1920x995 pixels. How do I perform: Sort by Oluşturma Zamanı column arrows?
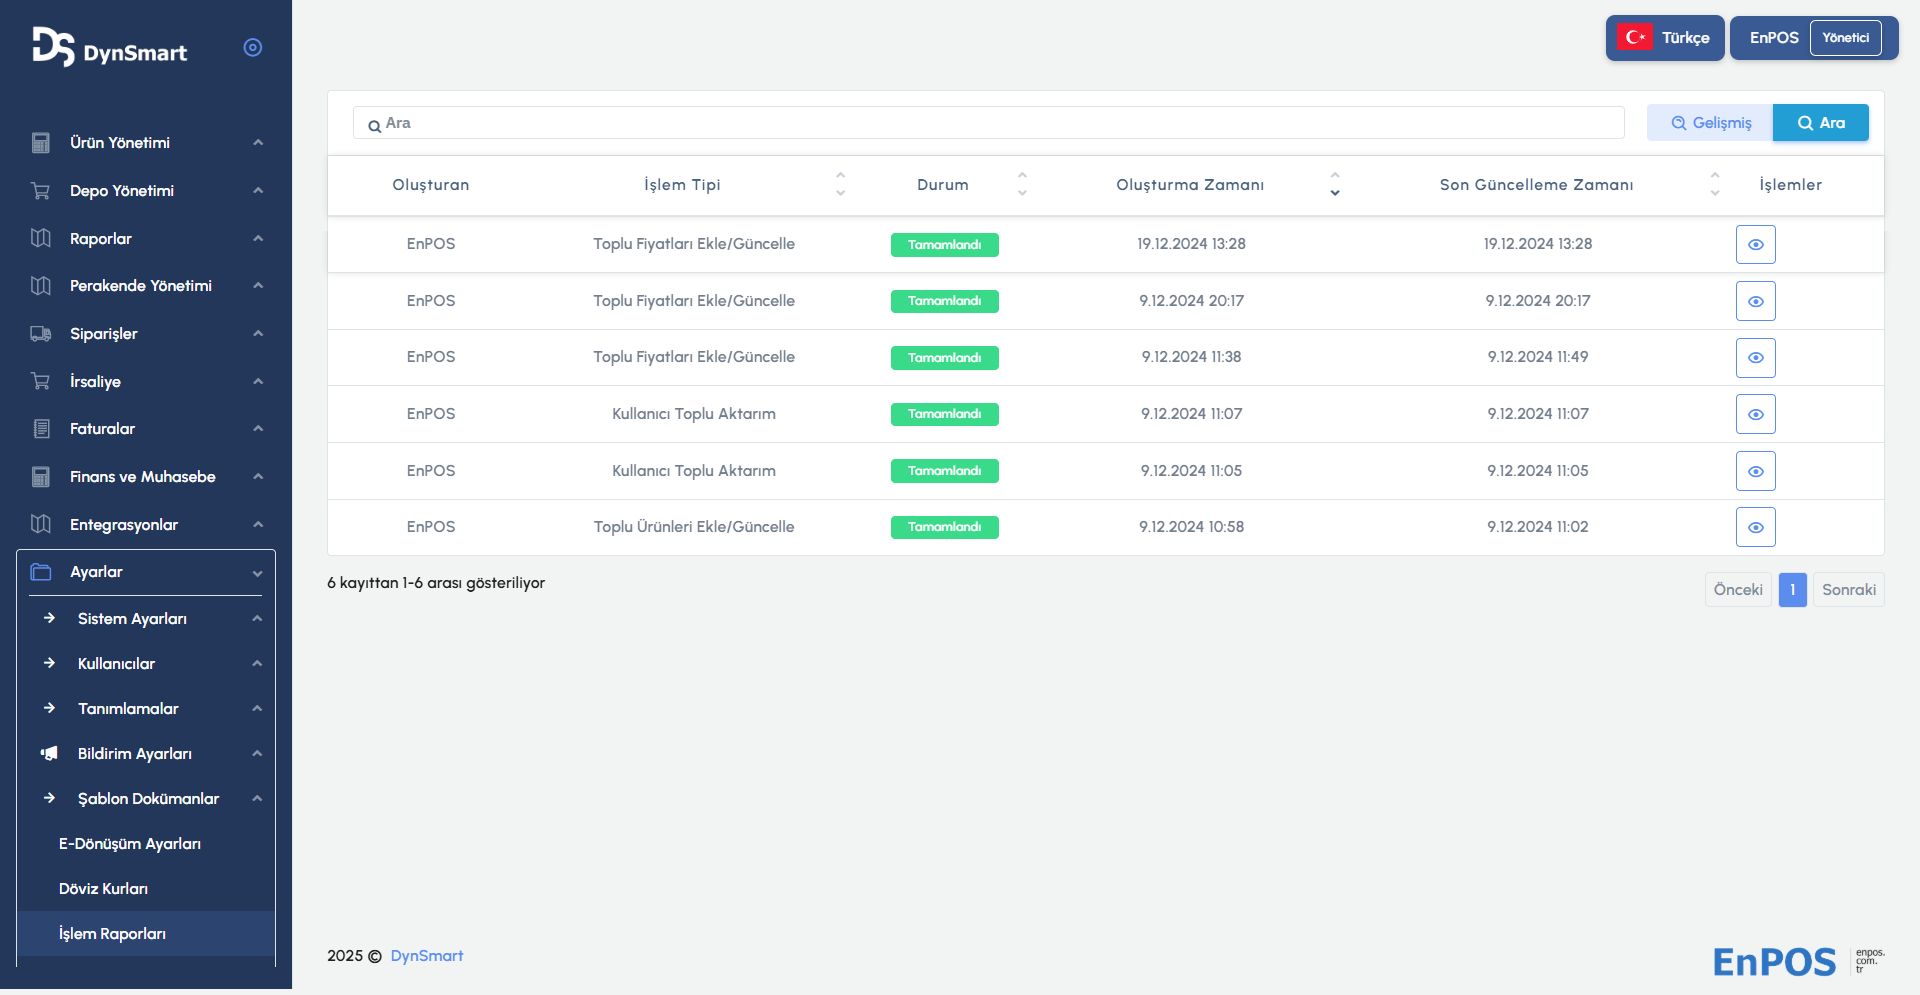point(1334,185)
